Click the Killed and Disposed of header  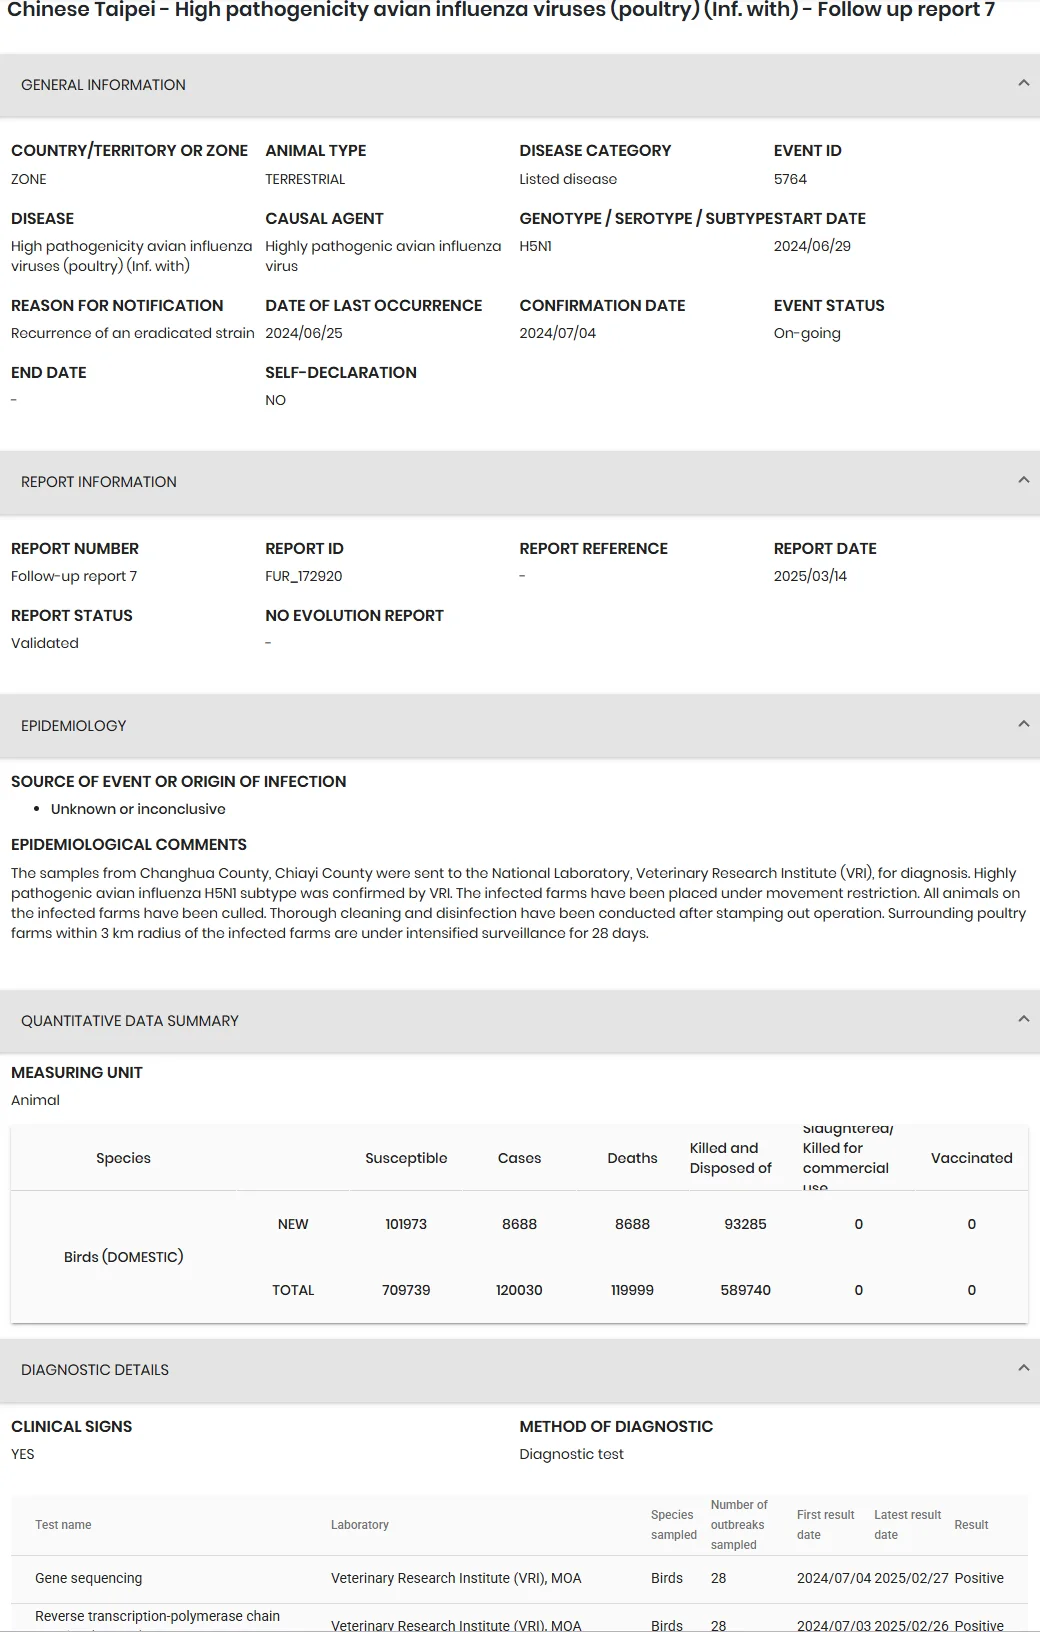[731, 1158]
